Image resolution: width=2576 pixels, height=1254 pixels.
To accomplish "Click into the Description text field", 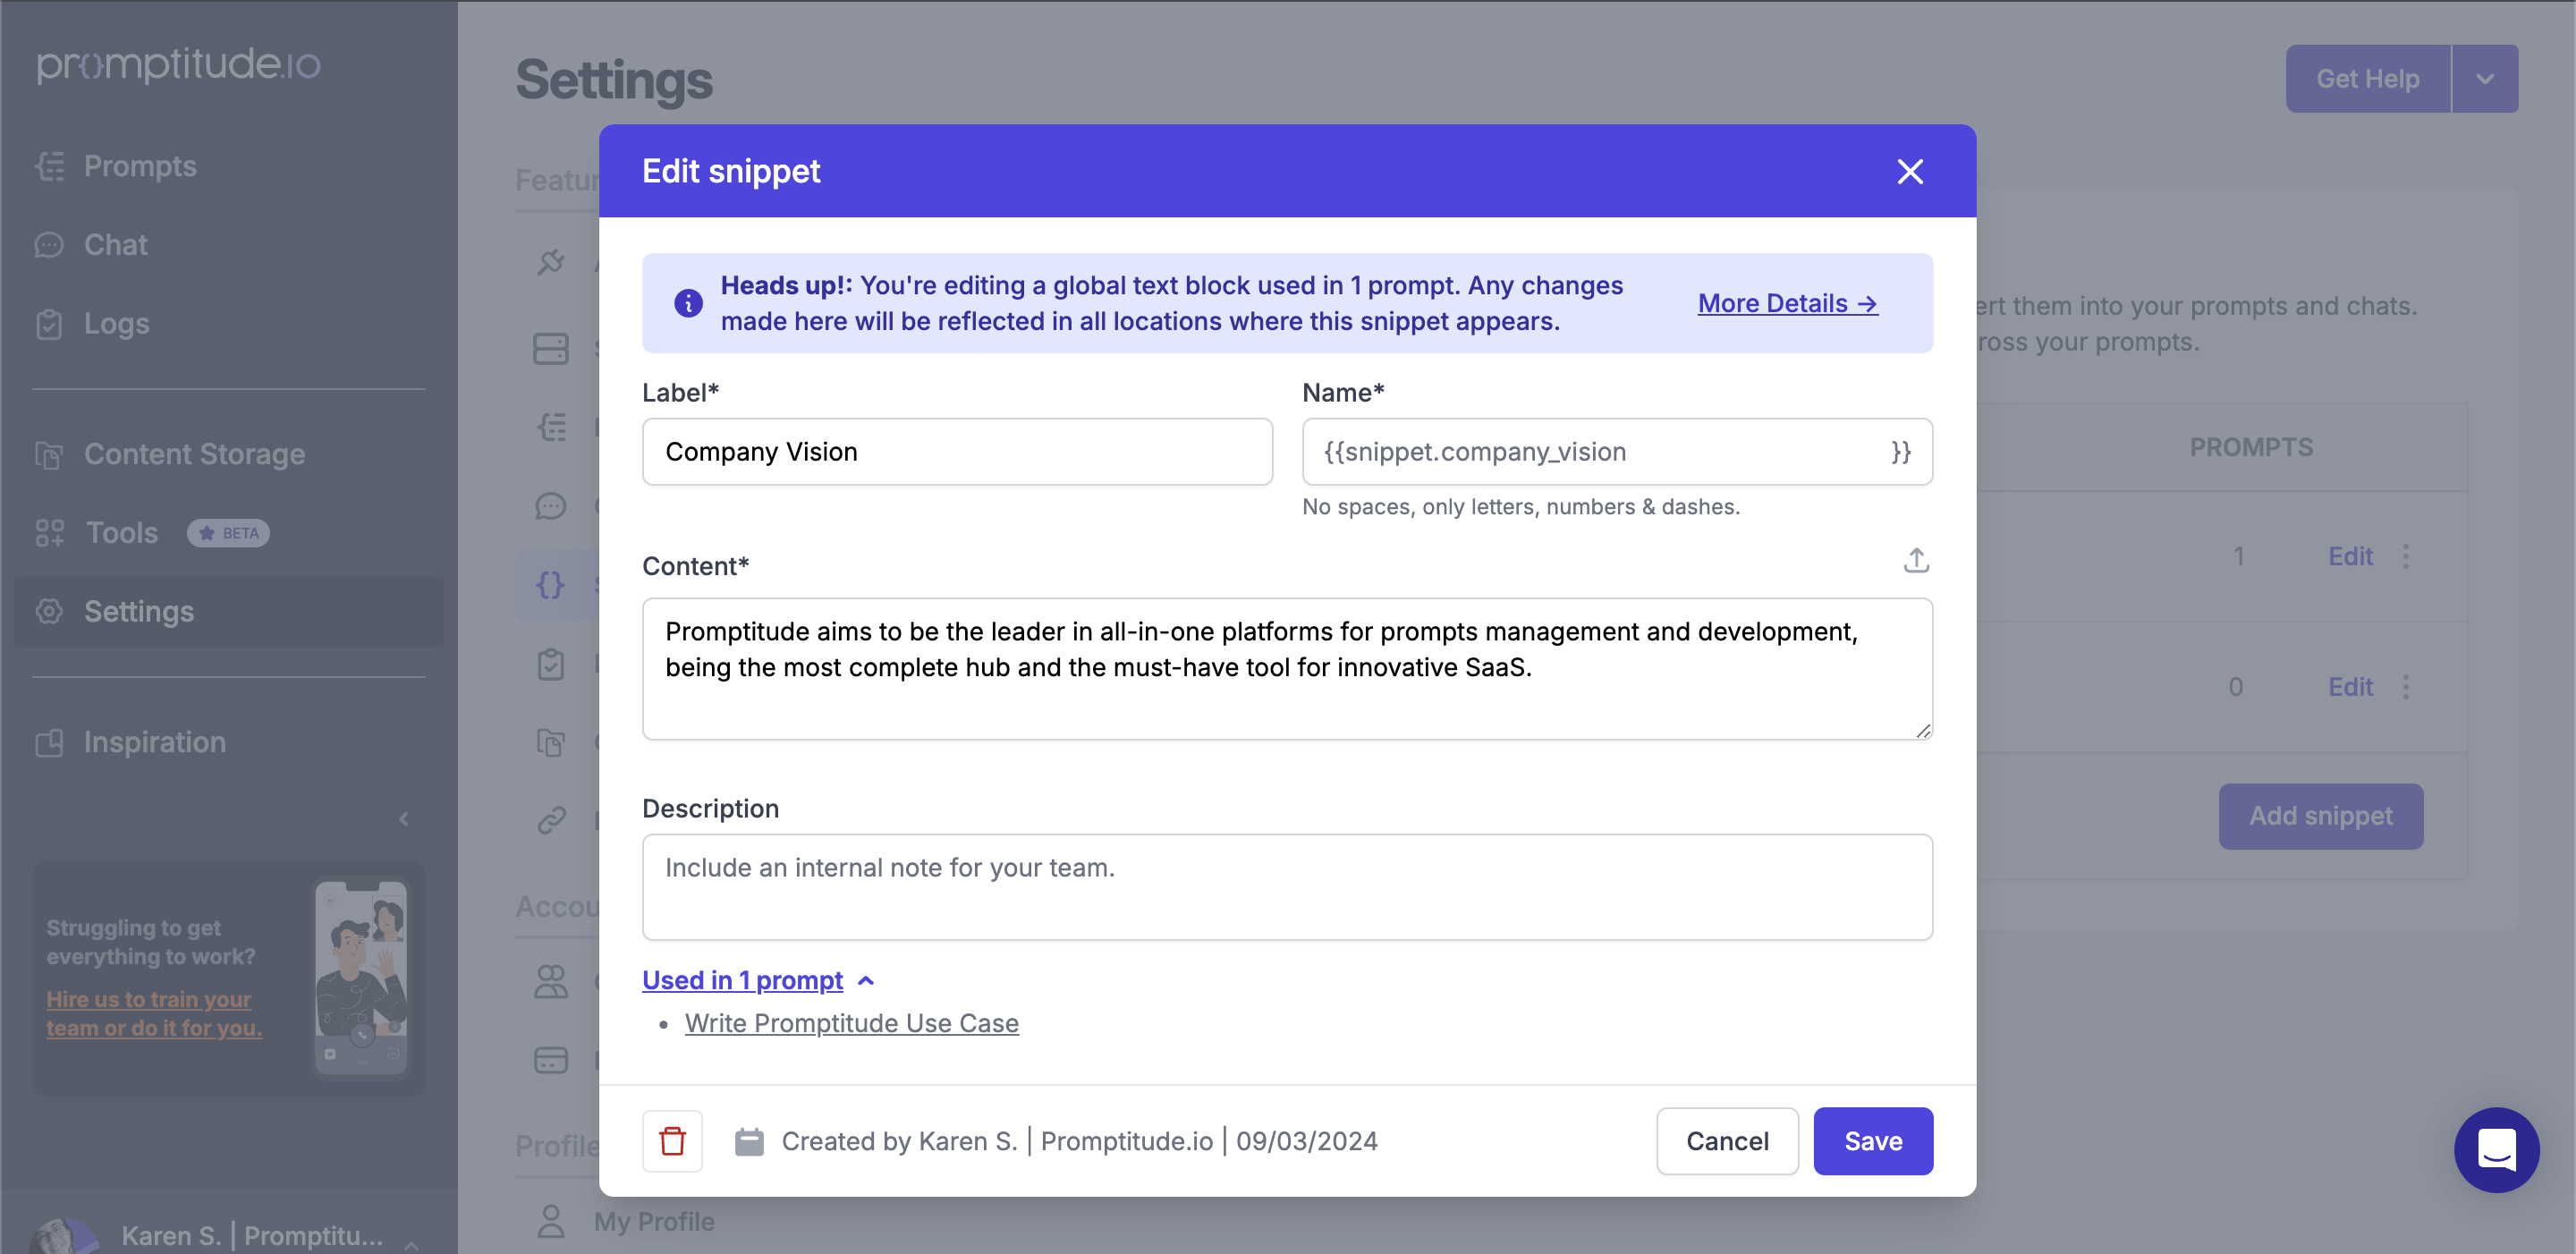I will (x=1286, y=887).
